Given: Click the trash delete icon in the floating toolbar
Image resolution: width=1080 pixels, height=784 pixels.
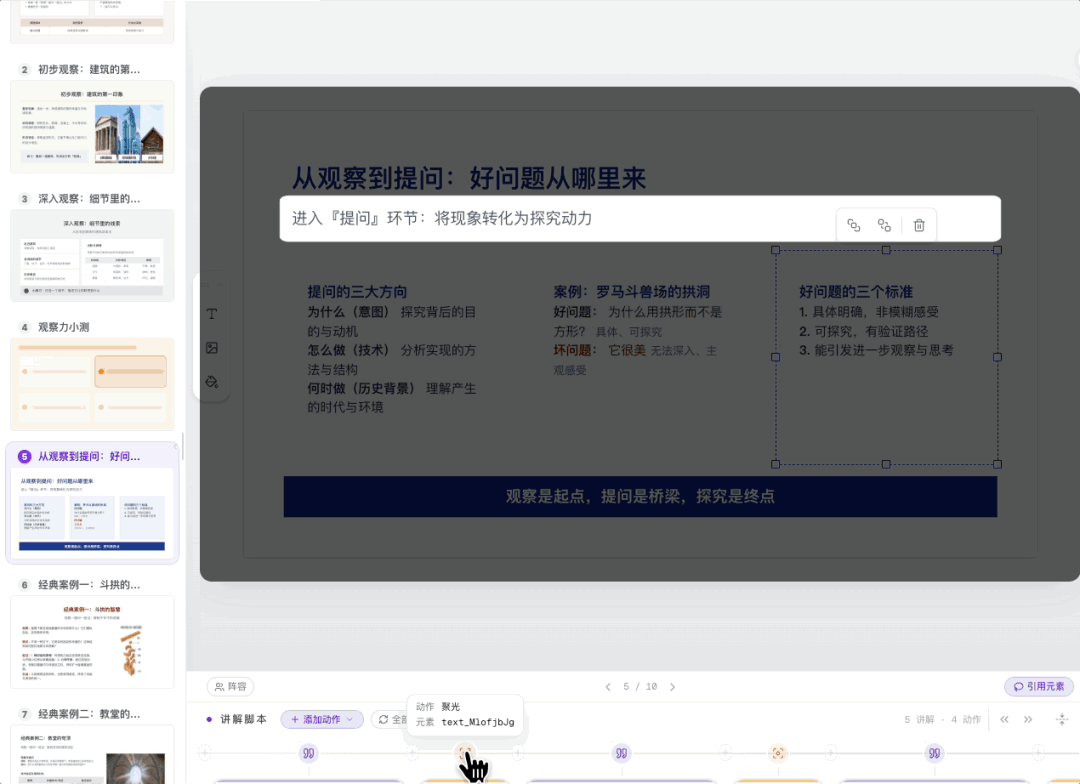Looking at the screenshot, I should pos(919,225).
